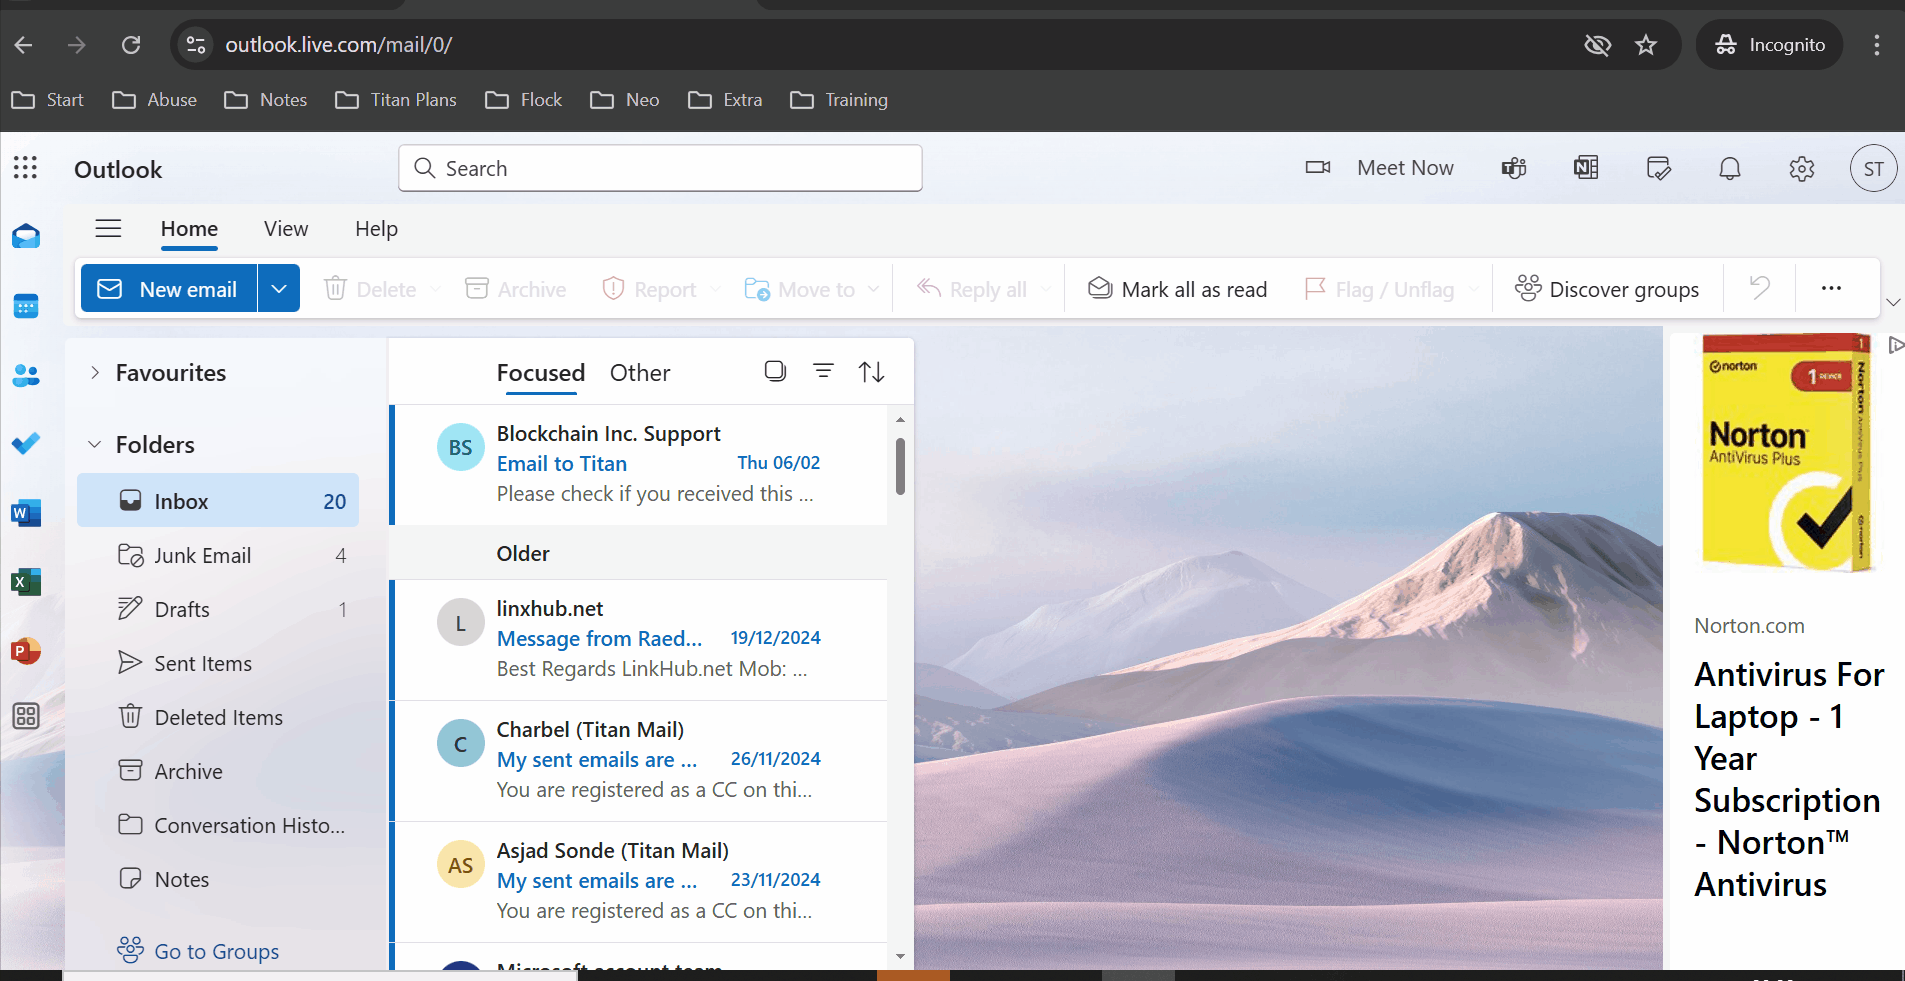The height and width of the screenshot is (981, 1905).
Task: Toggle the hamburger navigation pane button
Action: click(108, 229)
